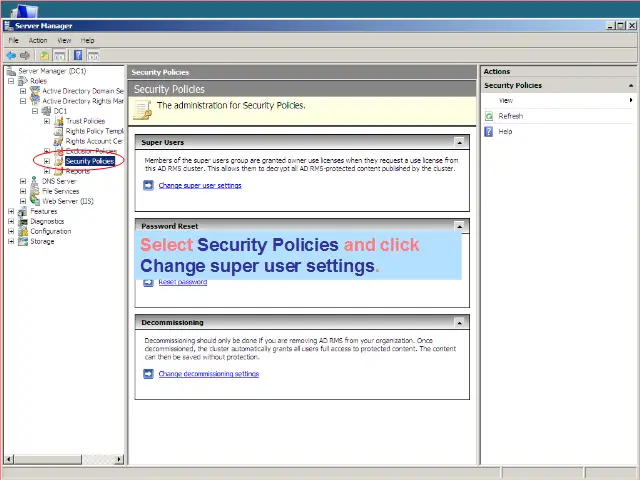
Task: Collapse the Password Reset section
Action: (460, 226)
